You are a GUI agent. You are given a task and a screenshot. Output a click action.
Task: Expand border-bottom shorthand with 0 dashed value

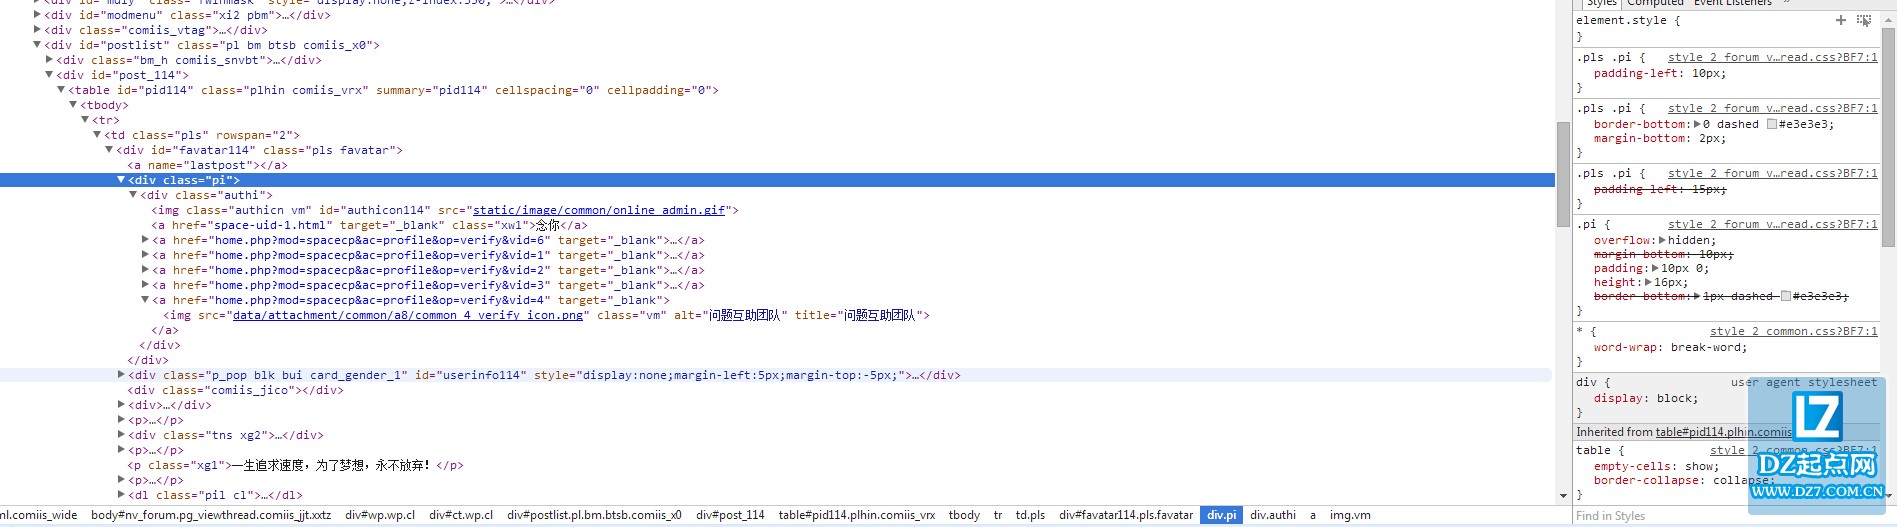[x=1697, y=124]
